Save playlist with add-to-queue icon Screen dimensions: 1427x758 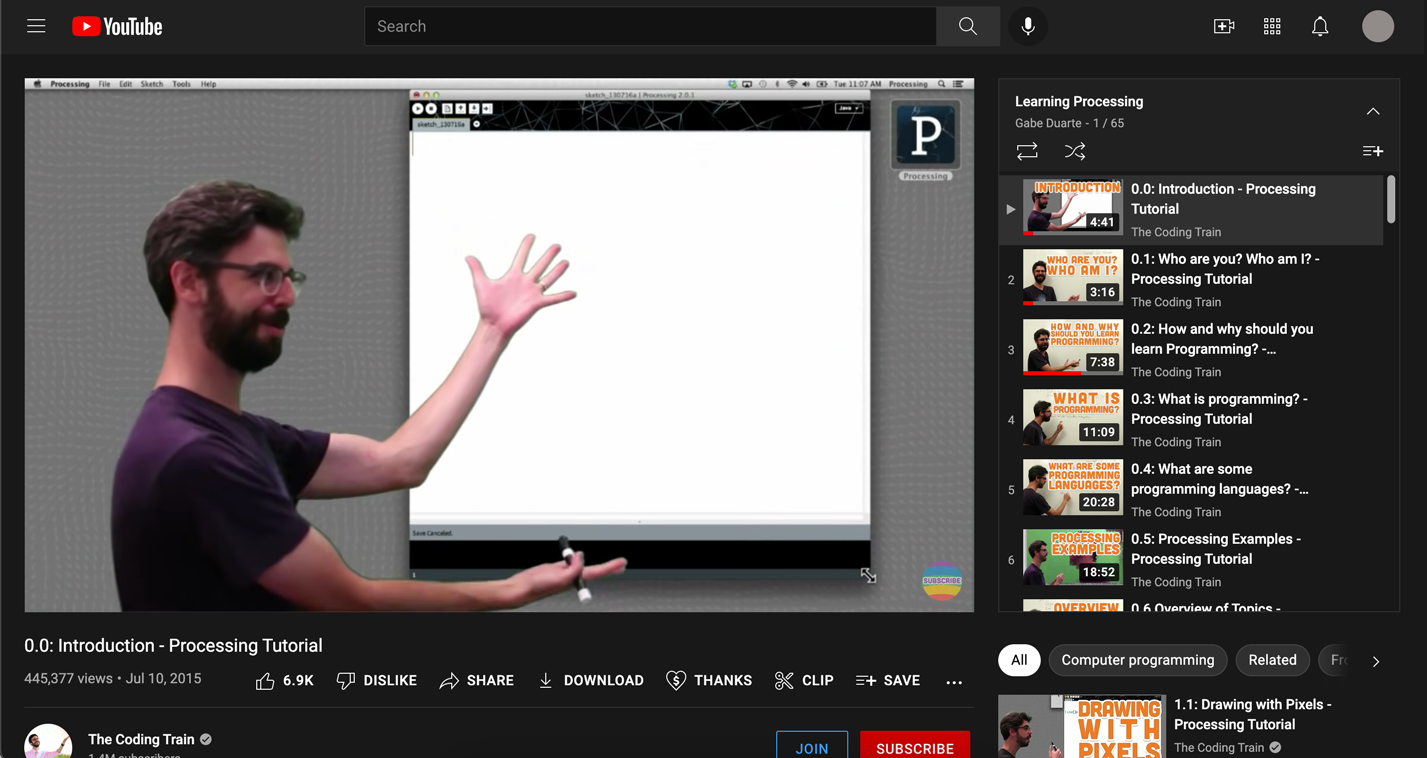click(x=1373, y=151)
